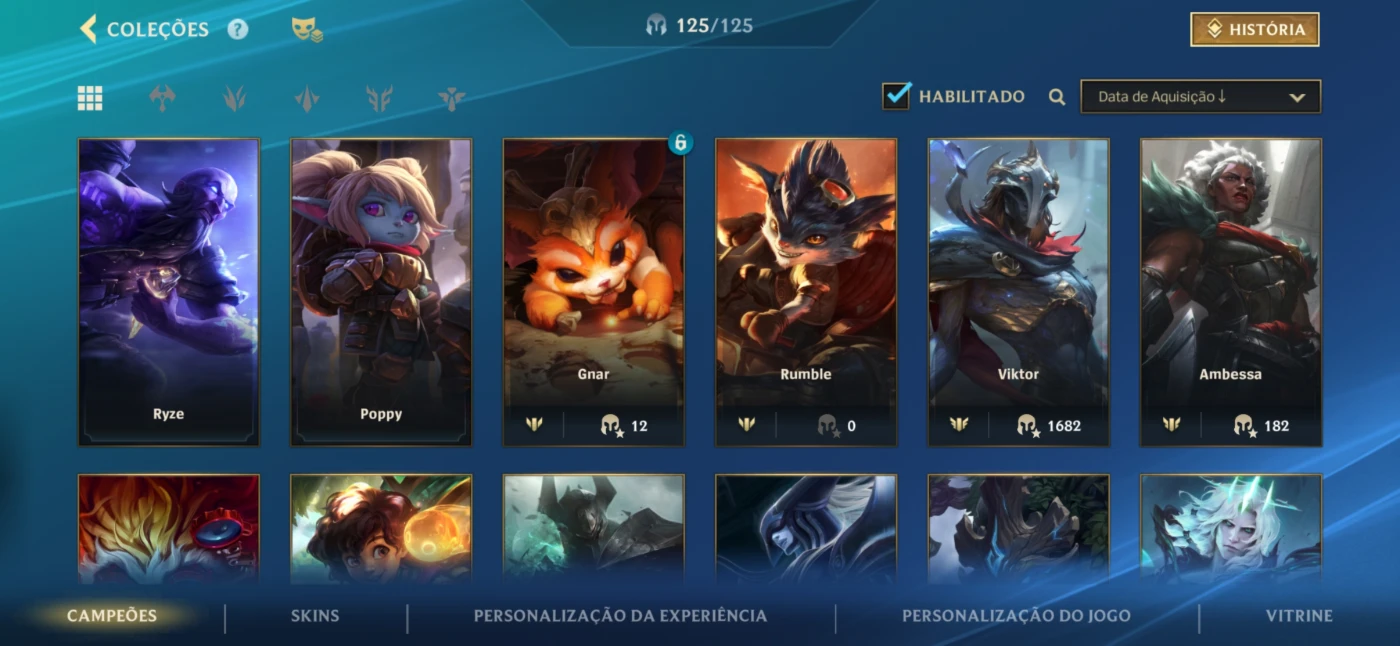The image size is (1400, 646).
Task: Open the Ambessa champion card
Action: 1231,292
